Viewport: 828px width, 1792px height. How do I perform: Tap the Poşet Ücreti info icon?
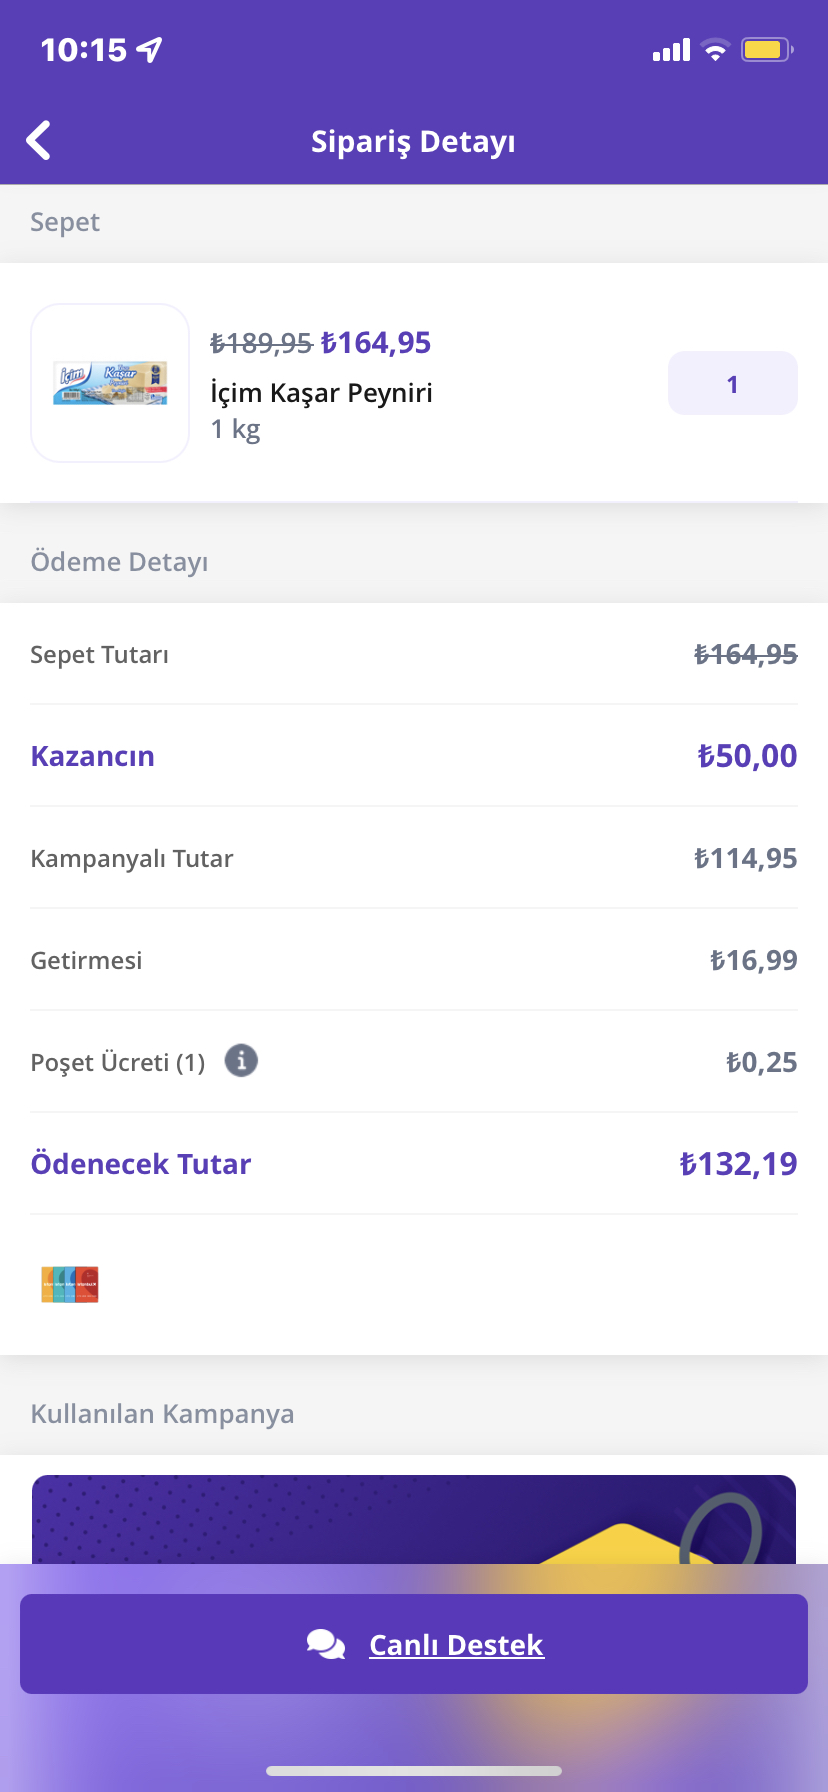pos(241,1060)
